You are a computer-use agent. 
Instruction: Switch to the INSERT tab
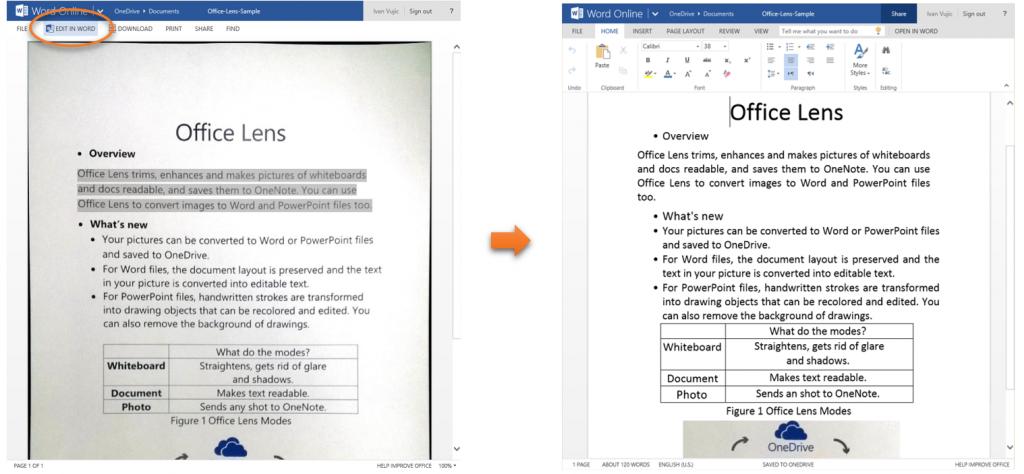click(x=642, y=31)
